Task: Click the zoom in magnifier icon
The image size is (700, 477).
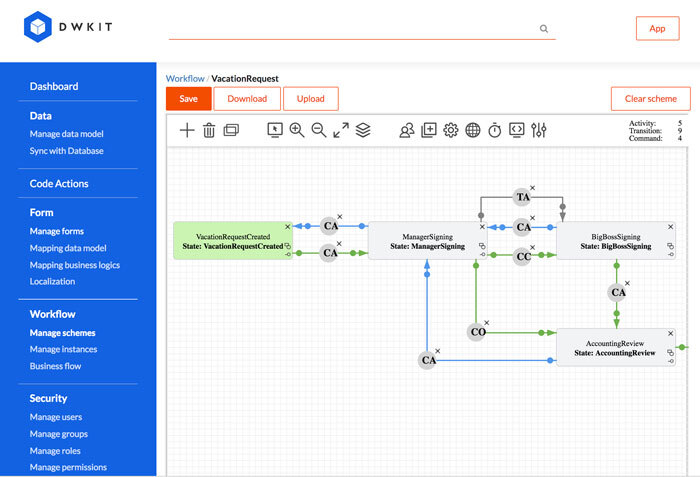Action: point(297,130)
